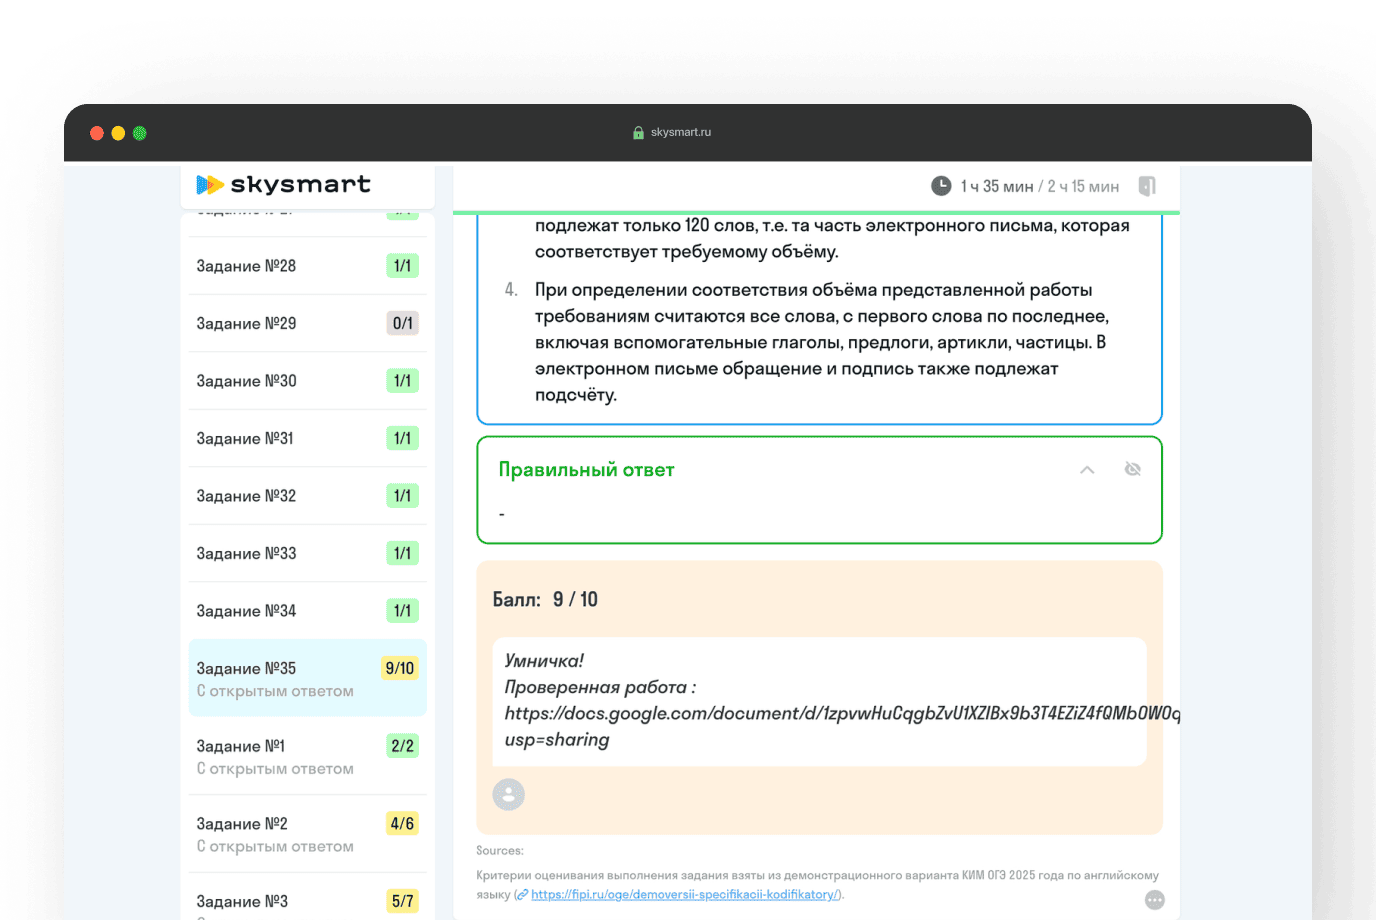Click the "Sources:" label
1376x920 pixels.
500,851
